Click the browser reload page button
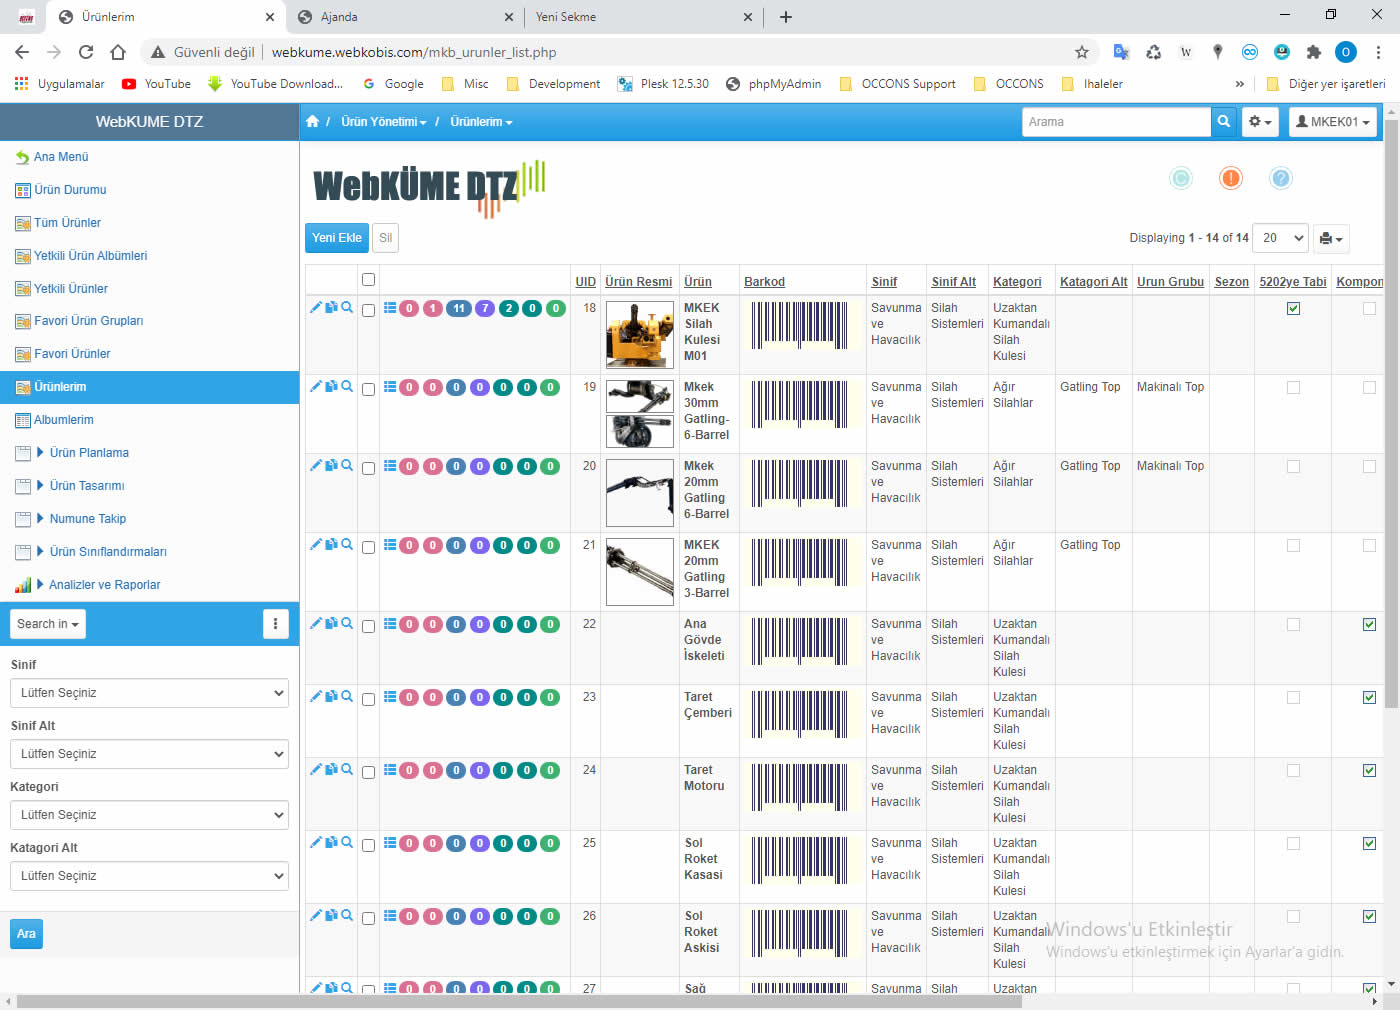This screenshot has height=1010, width=1400. tap(86, 52)
